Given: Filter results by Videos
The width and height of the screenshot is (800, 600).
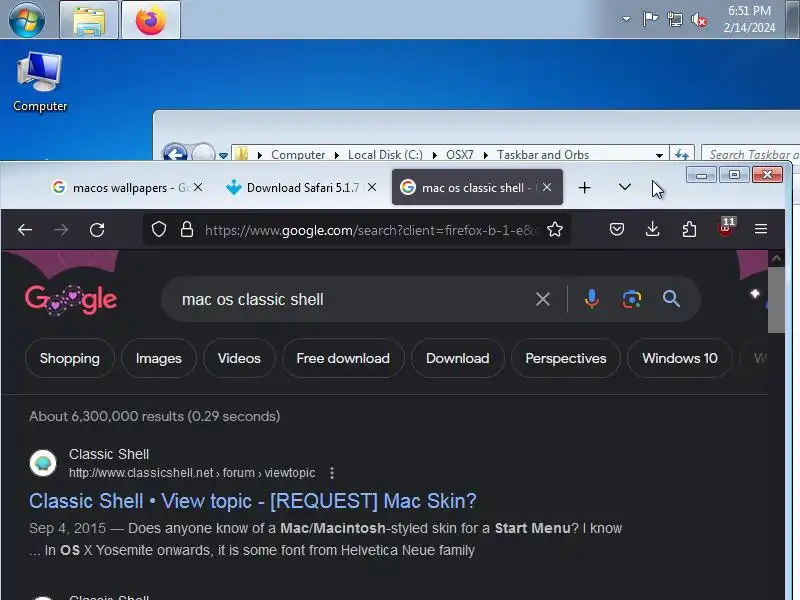Looking at the screenshot, I should 239,358.
